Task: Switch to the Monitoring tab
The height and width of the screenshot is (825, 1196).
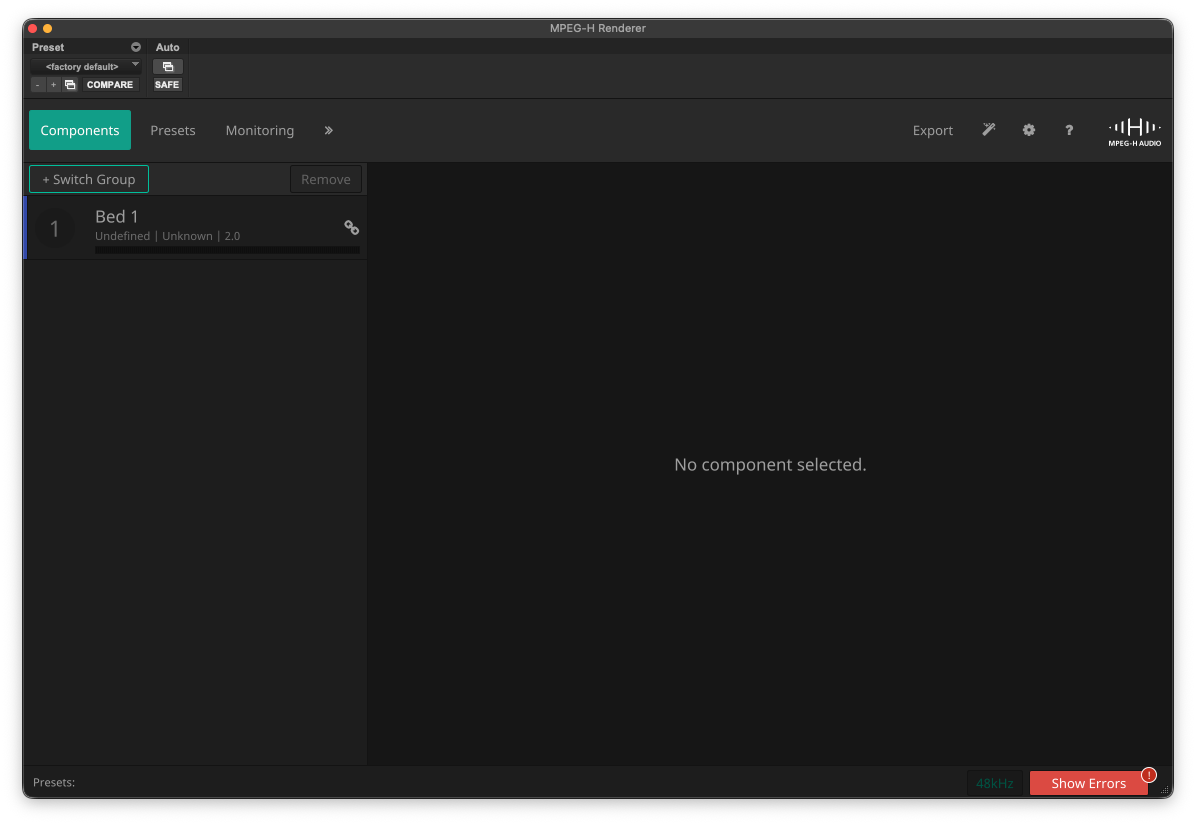Action: [259, 130]
